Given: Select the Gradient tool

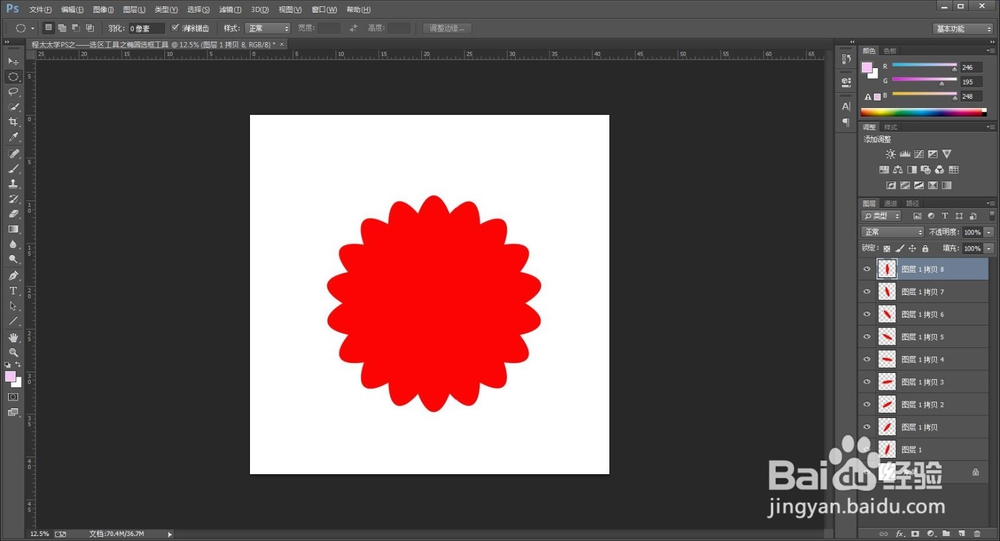Looking at the screenshot, I should [13, 229].
